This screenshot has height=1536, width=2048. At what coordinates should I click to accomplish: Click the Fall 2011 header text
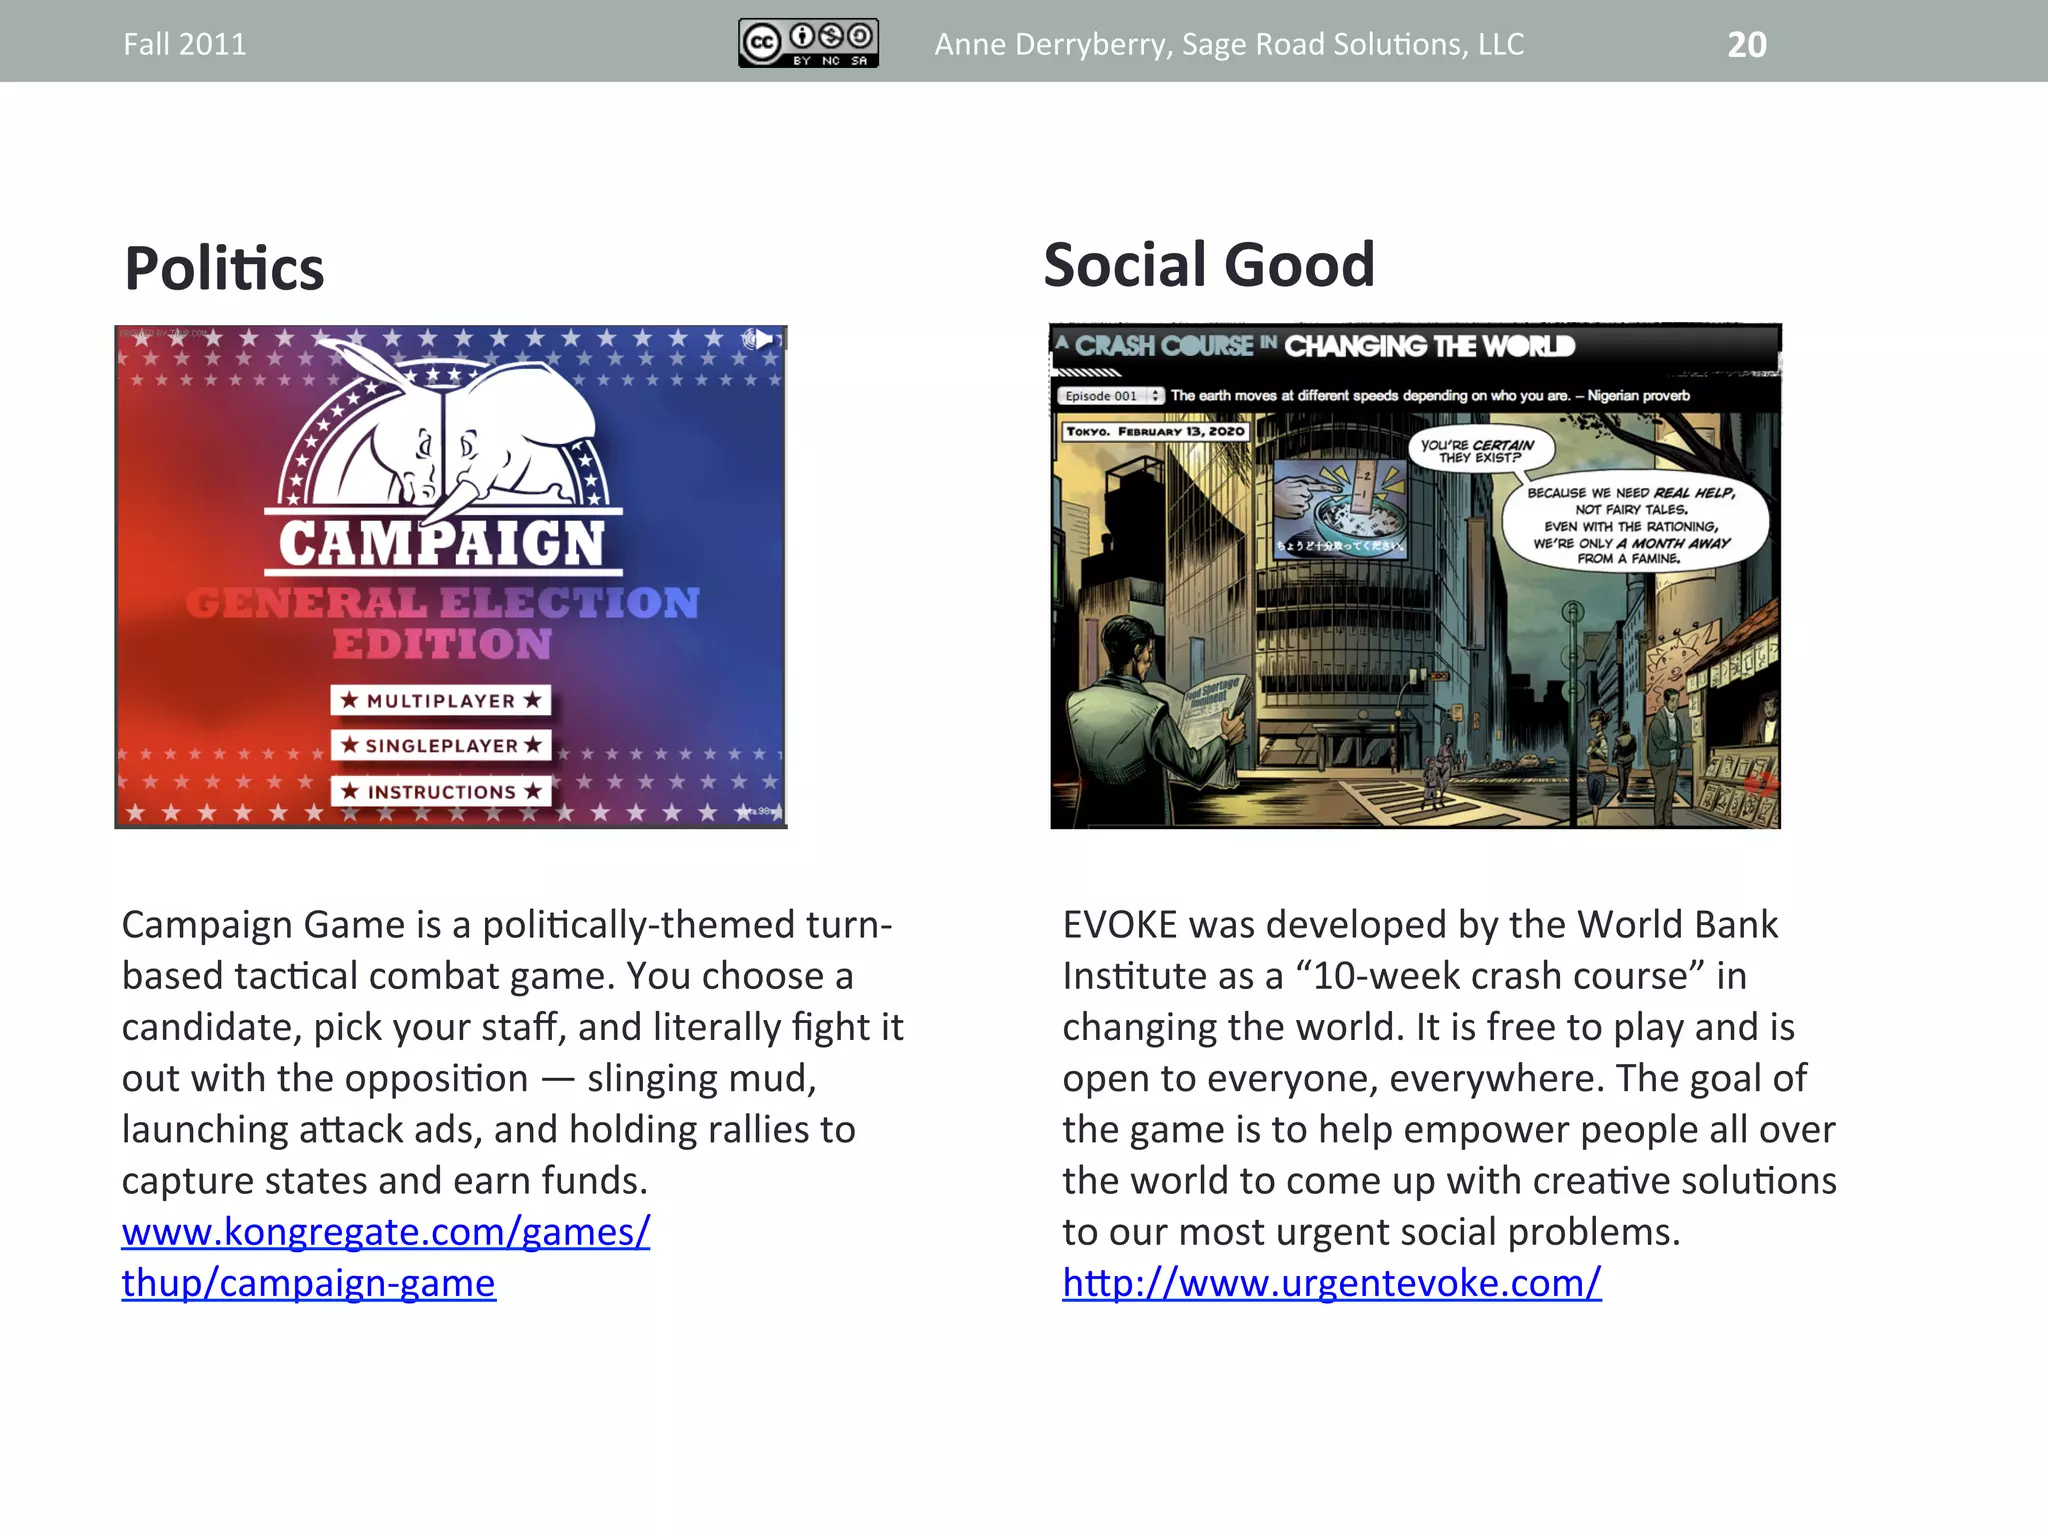click(x=185, y=44)
